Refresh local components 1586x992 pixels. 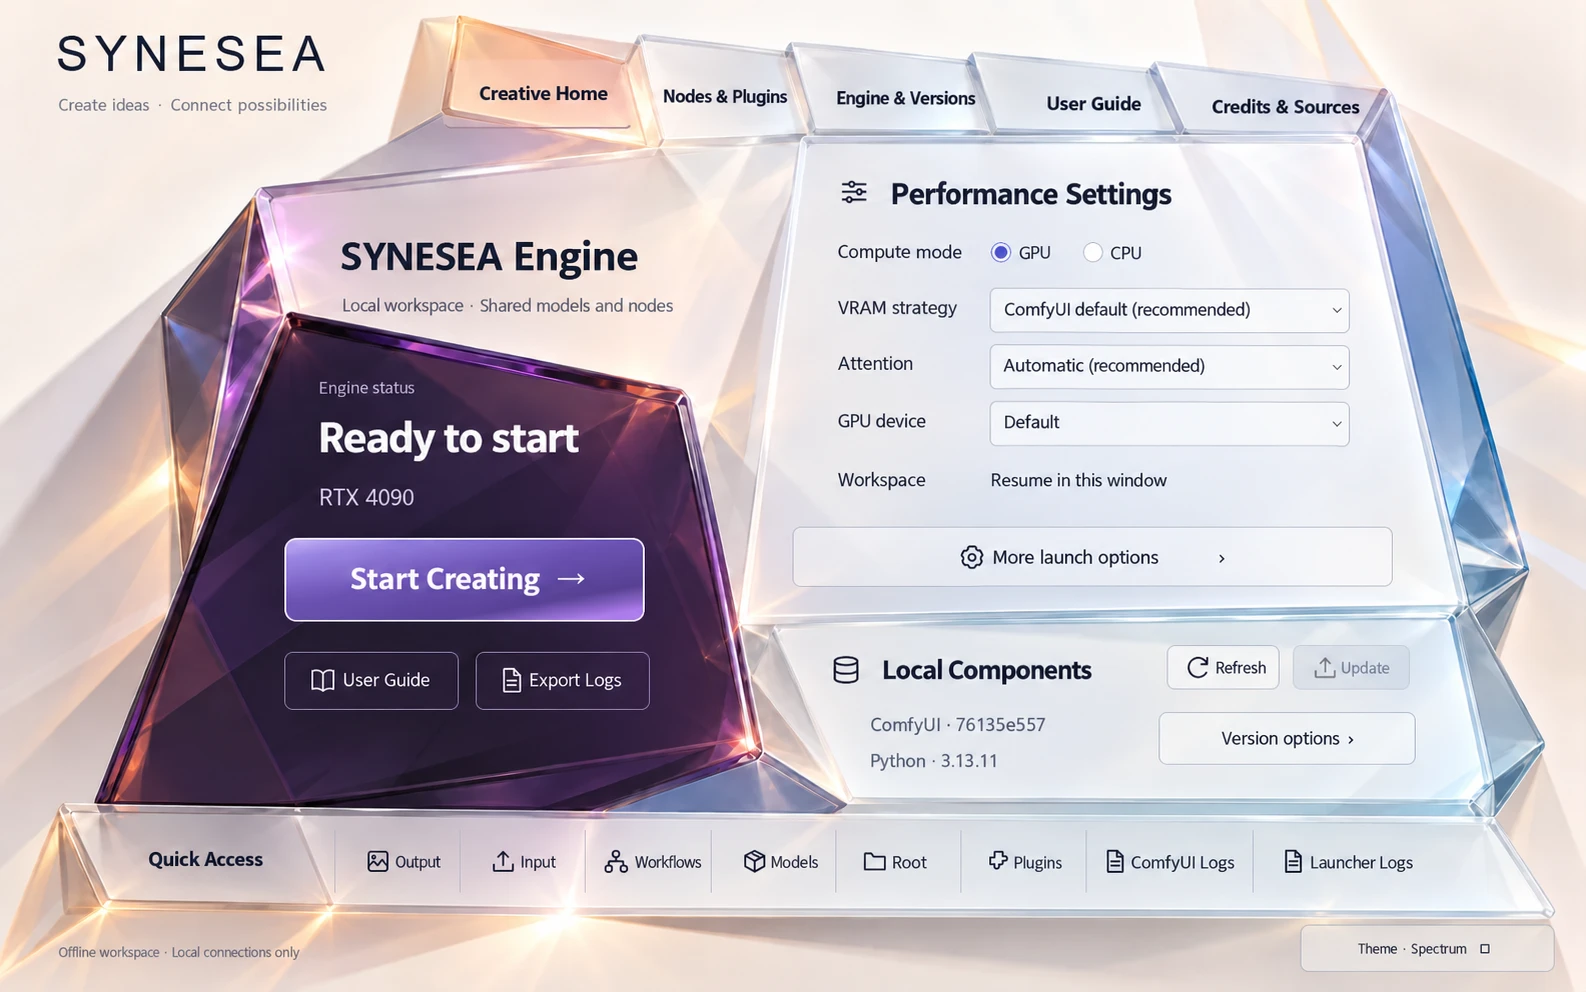[1223, 667]
